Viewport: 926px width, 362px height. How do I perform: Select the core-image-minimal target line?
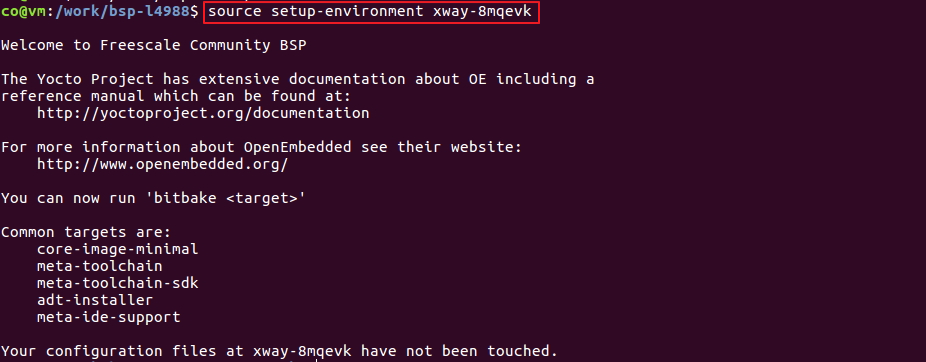point(118,249)
